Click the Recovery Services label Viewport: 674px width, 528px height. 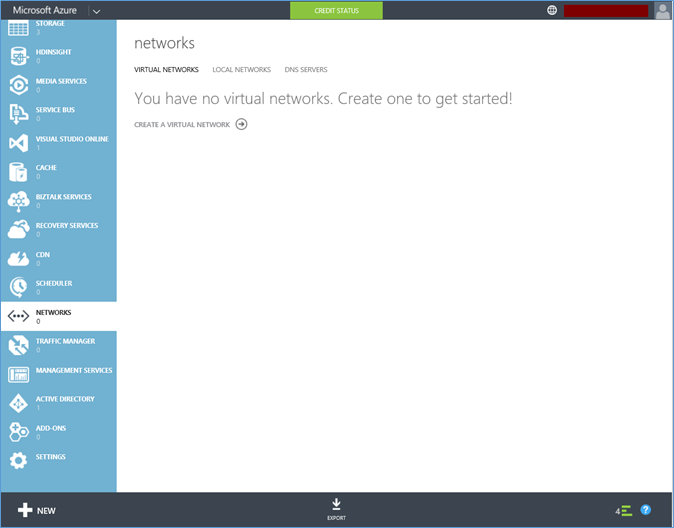[67, 225]
